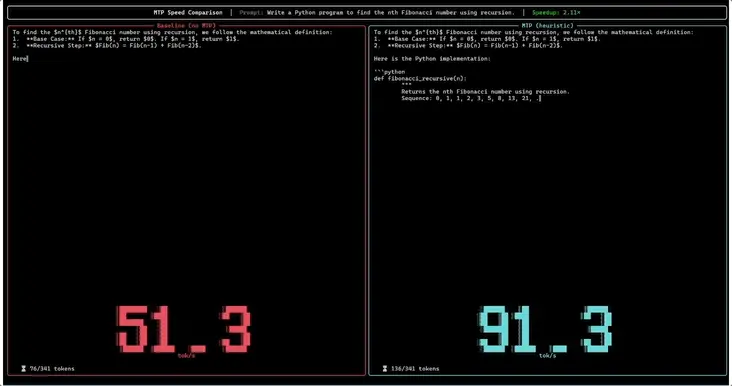Viewport: 732px width, 386px height.
Task: Click the cyan 91.3 speed readout
Action: (x=545, y=329)
